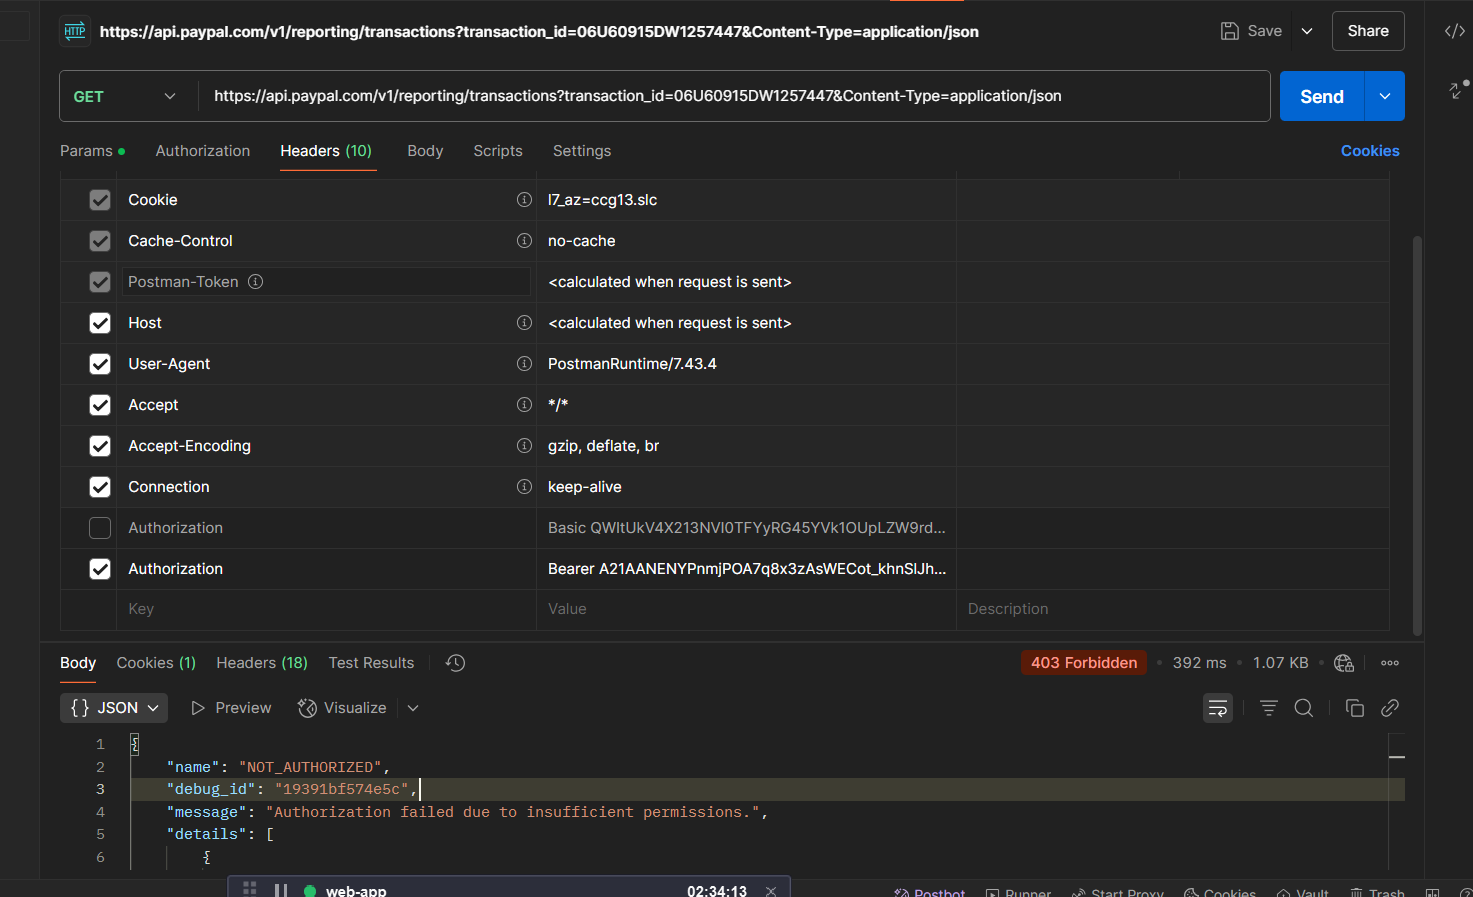Viewport: 1473px width, 897px height.
Task: Click the new header Value field
Action: point(746,609)
